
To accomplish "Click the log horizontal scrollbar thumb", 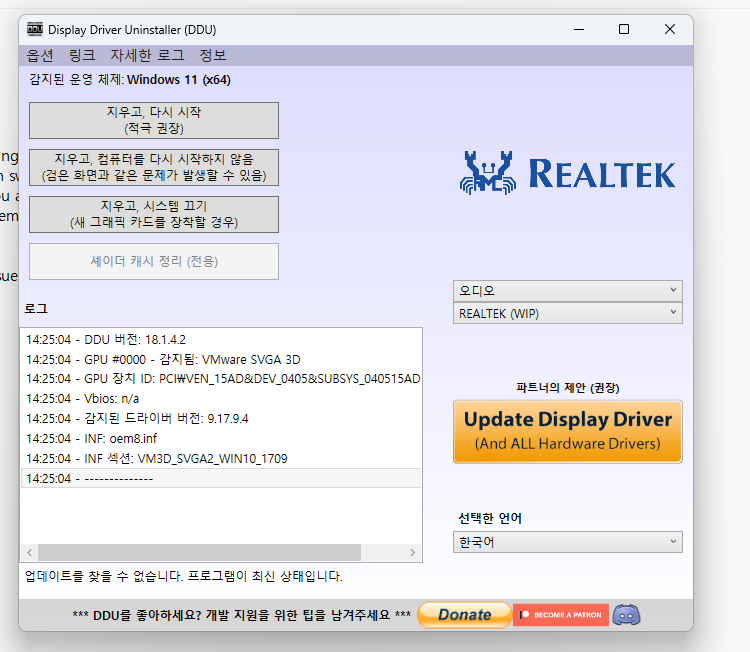I will tap(199, 553).
